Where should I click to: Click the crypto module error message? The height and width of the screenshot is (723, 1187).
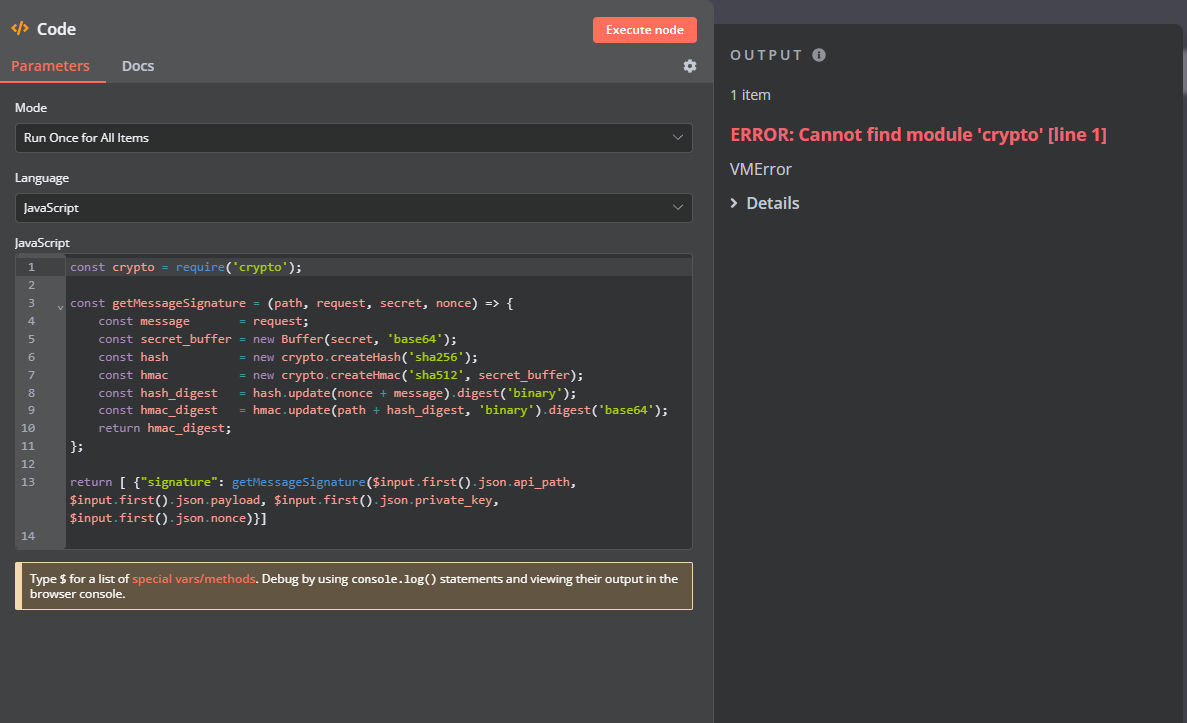tap(918, 135)
